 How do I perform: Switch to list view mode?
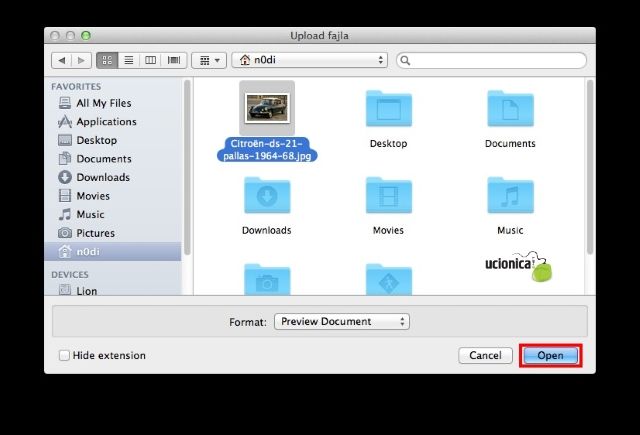[128, 60]
